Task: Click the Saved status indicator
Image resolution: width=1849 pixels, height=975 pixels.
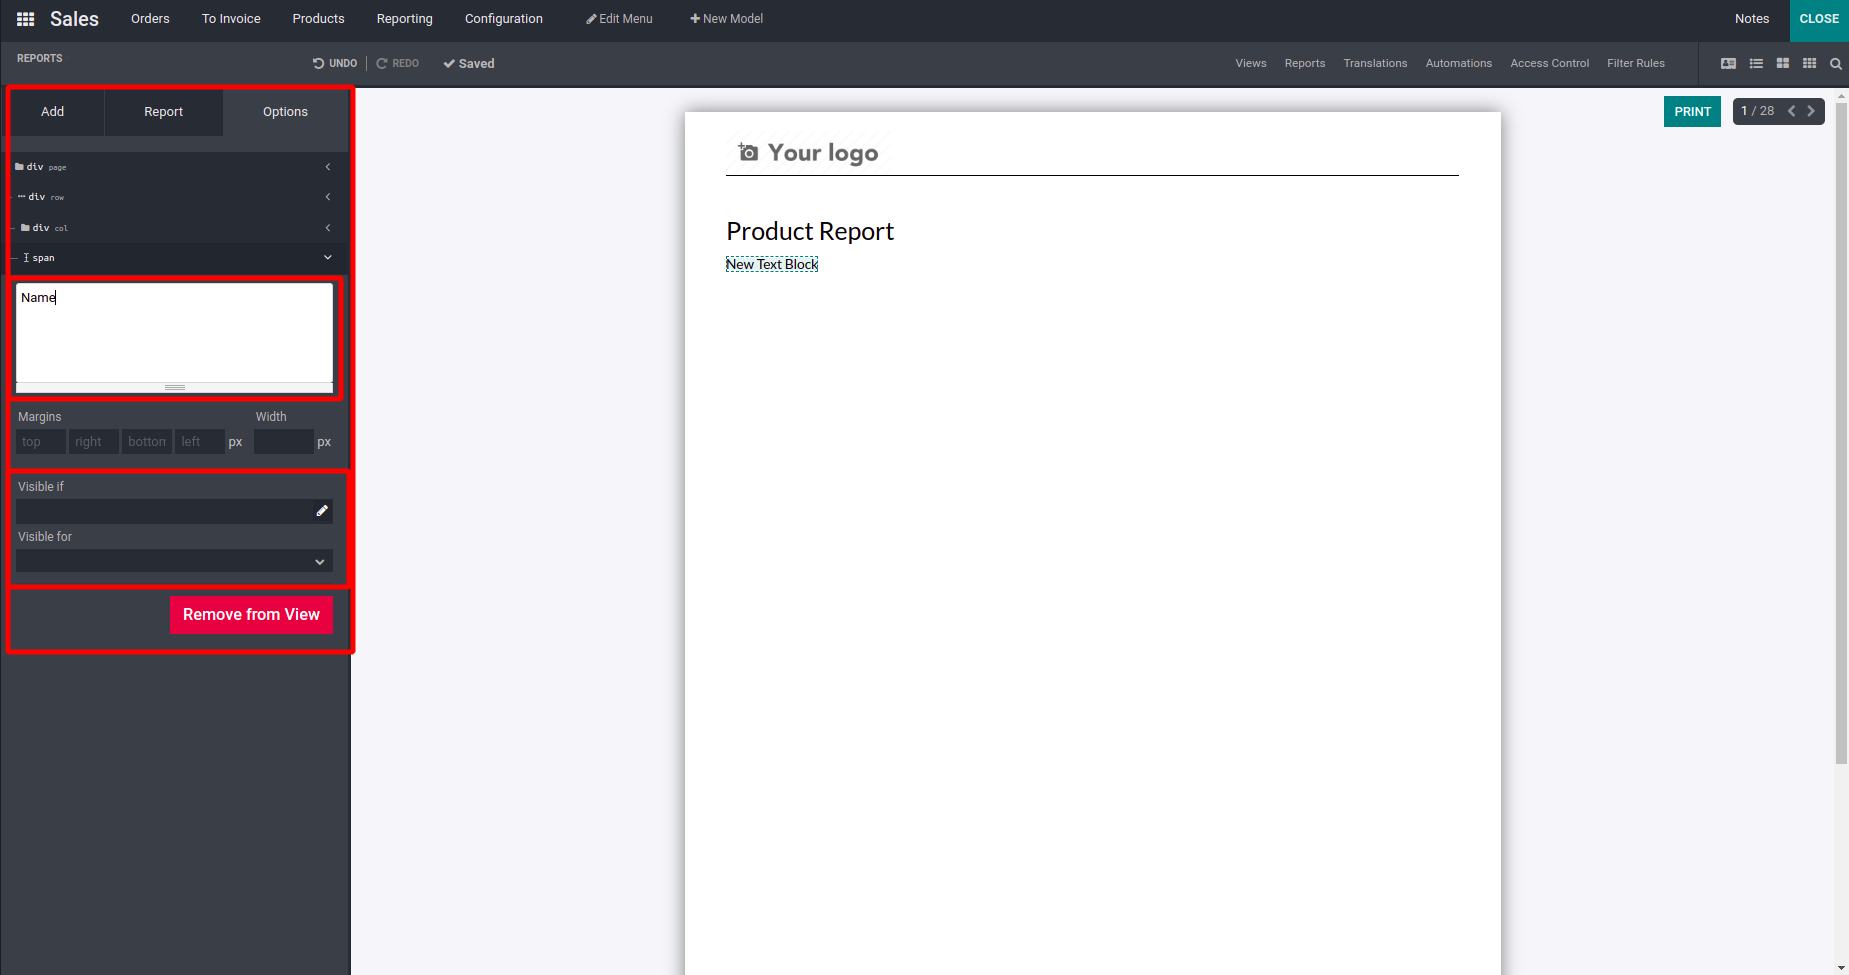Action: coord(469,63)
